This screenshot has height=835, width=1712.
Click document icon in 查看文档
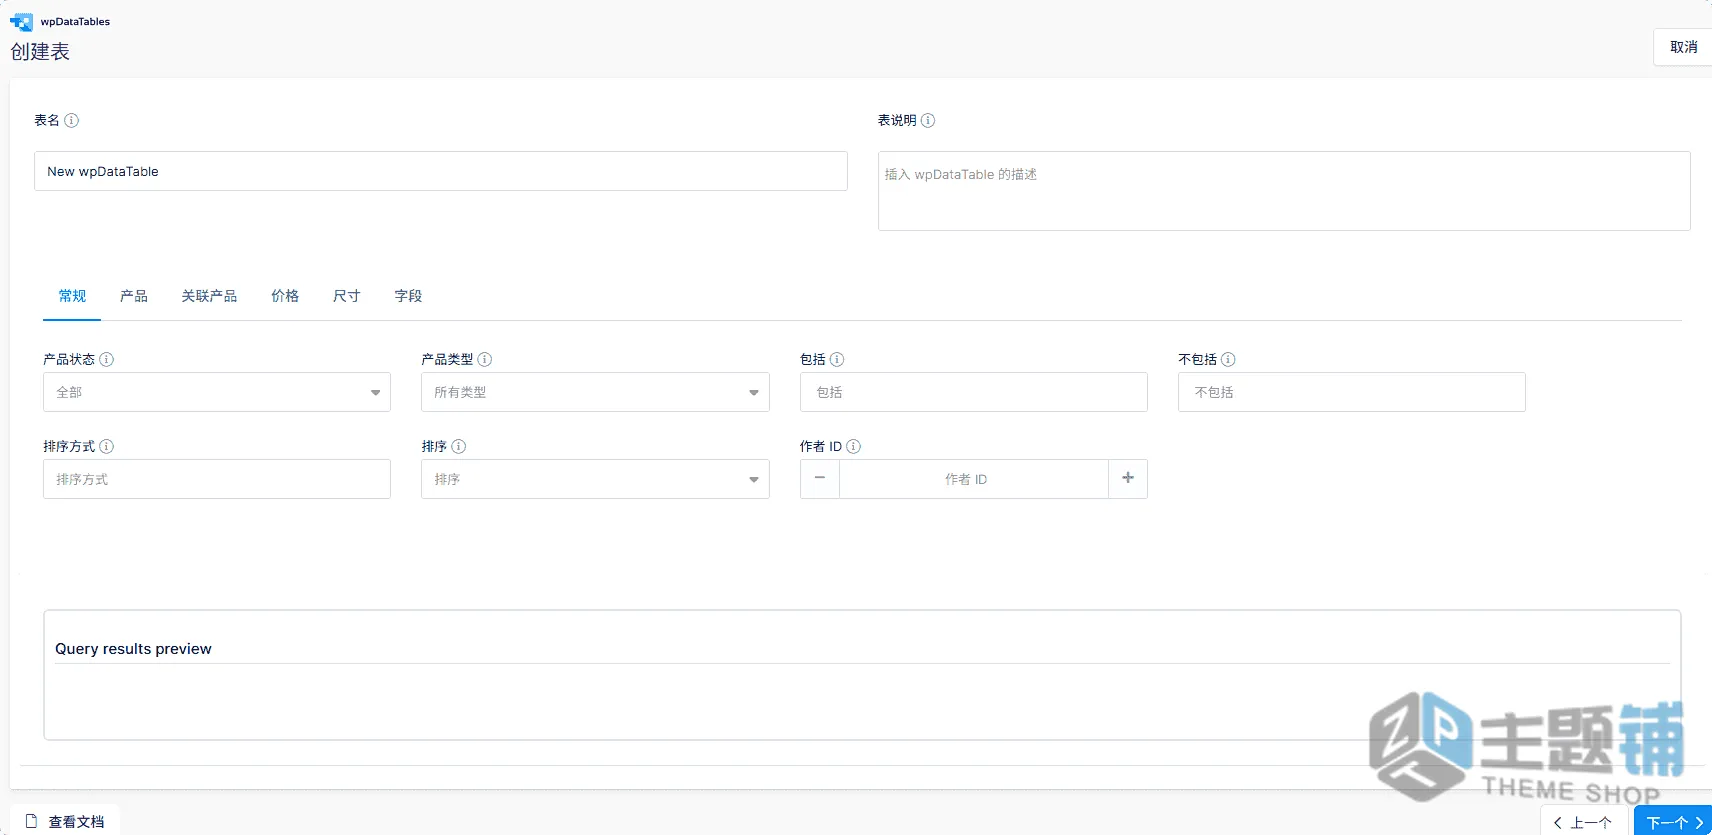[x=31, y=821]
